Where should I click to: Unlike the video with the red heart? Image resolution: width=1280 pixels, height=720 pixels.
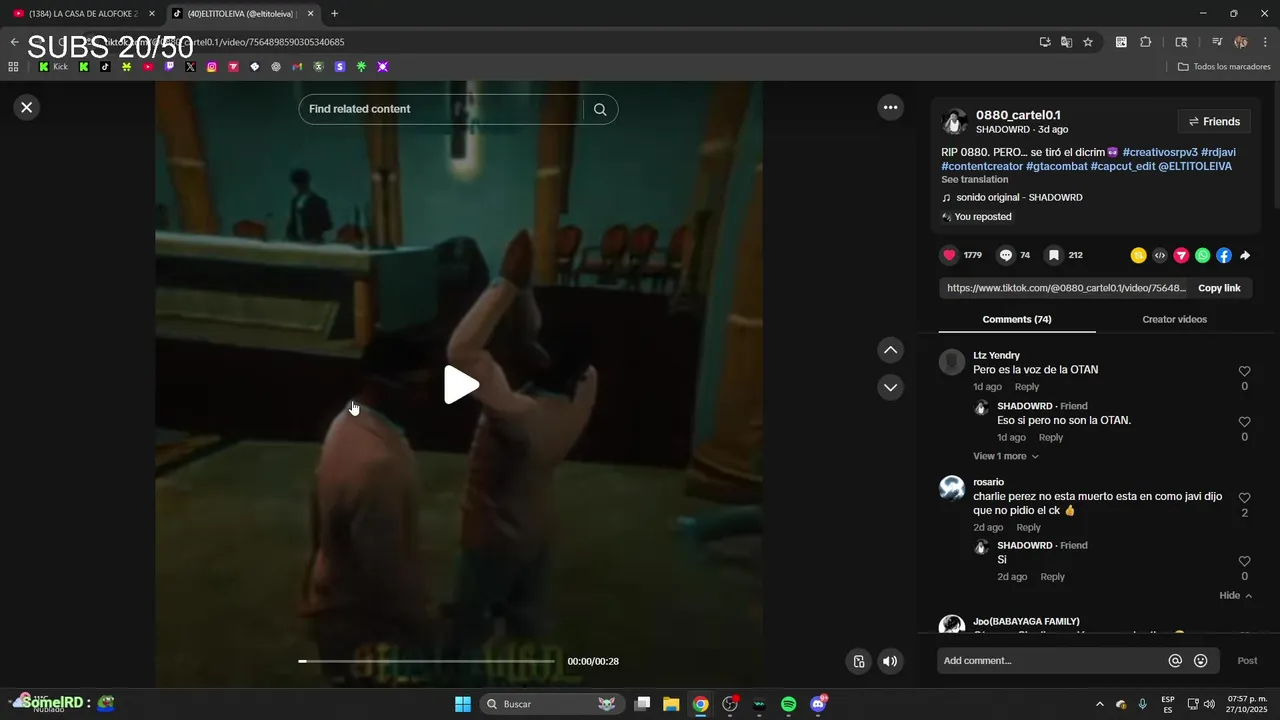point(950,255)
